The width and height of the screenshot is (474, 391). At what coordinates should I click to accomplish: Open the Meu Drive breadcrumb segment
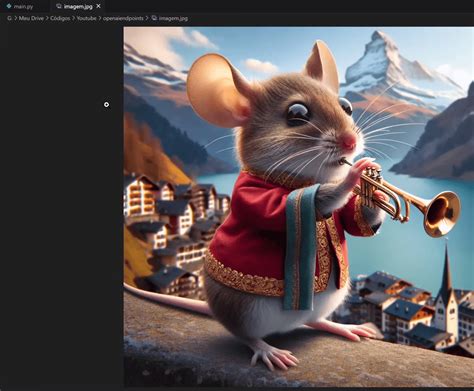(x=31, y=18)
